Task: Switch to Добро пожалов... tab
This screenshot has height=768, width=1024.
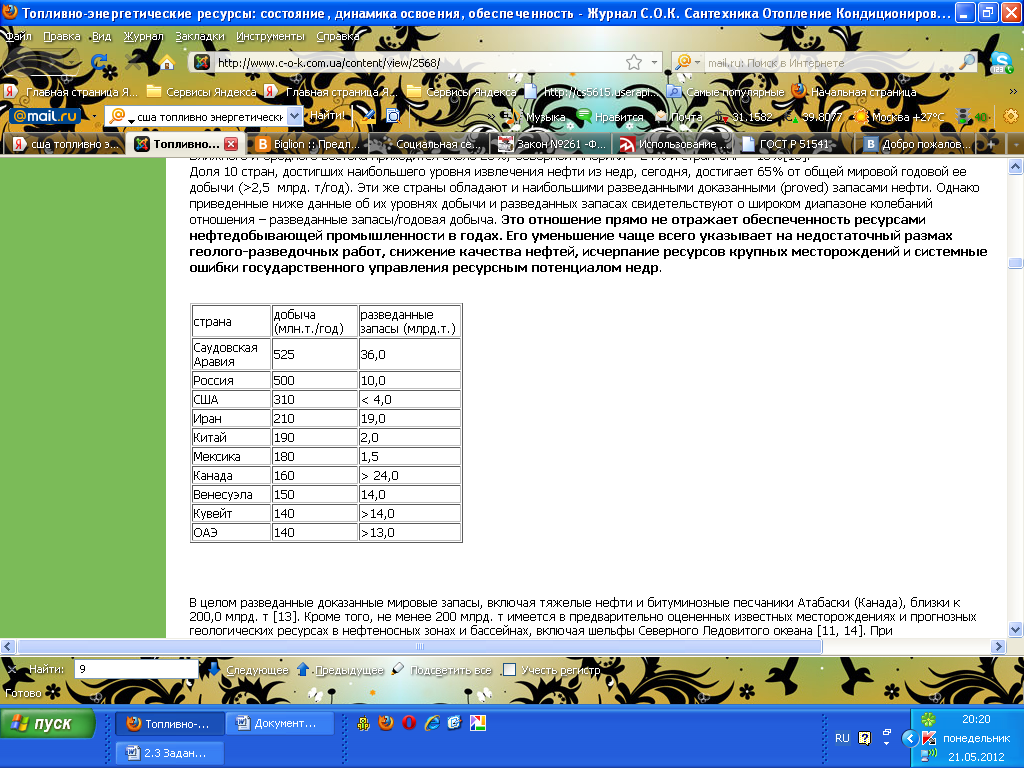Action: [x=918, y=144]
